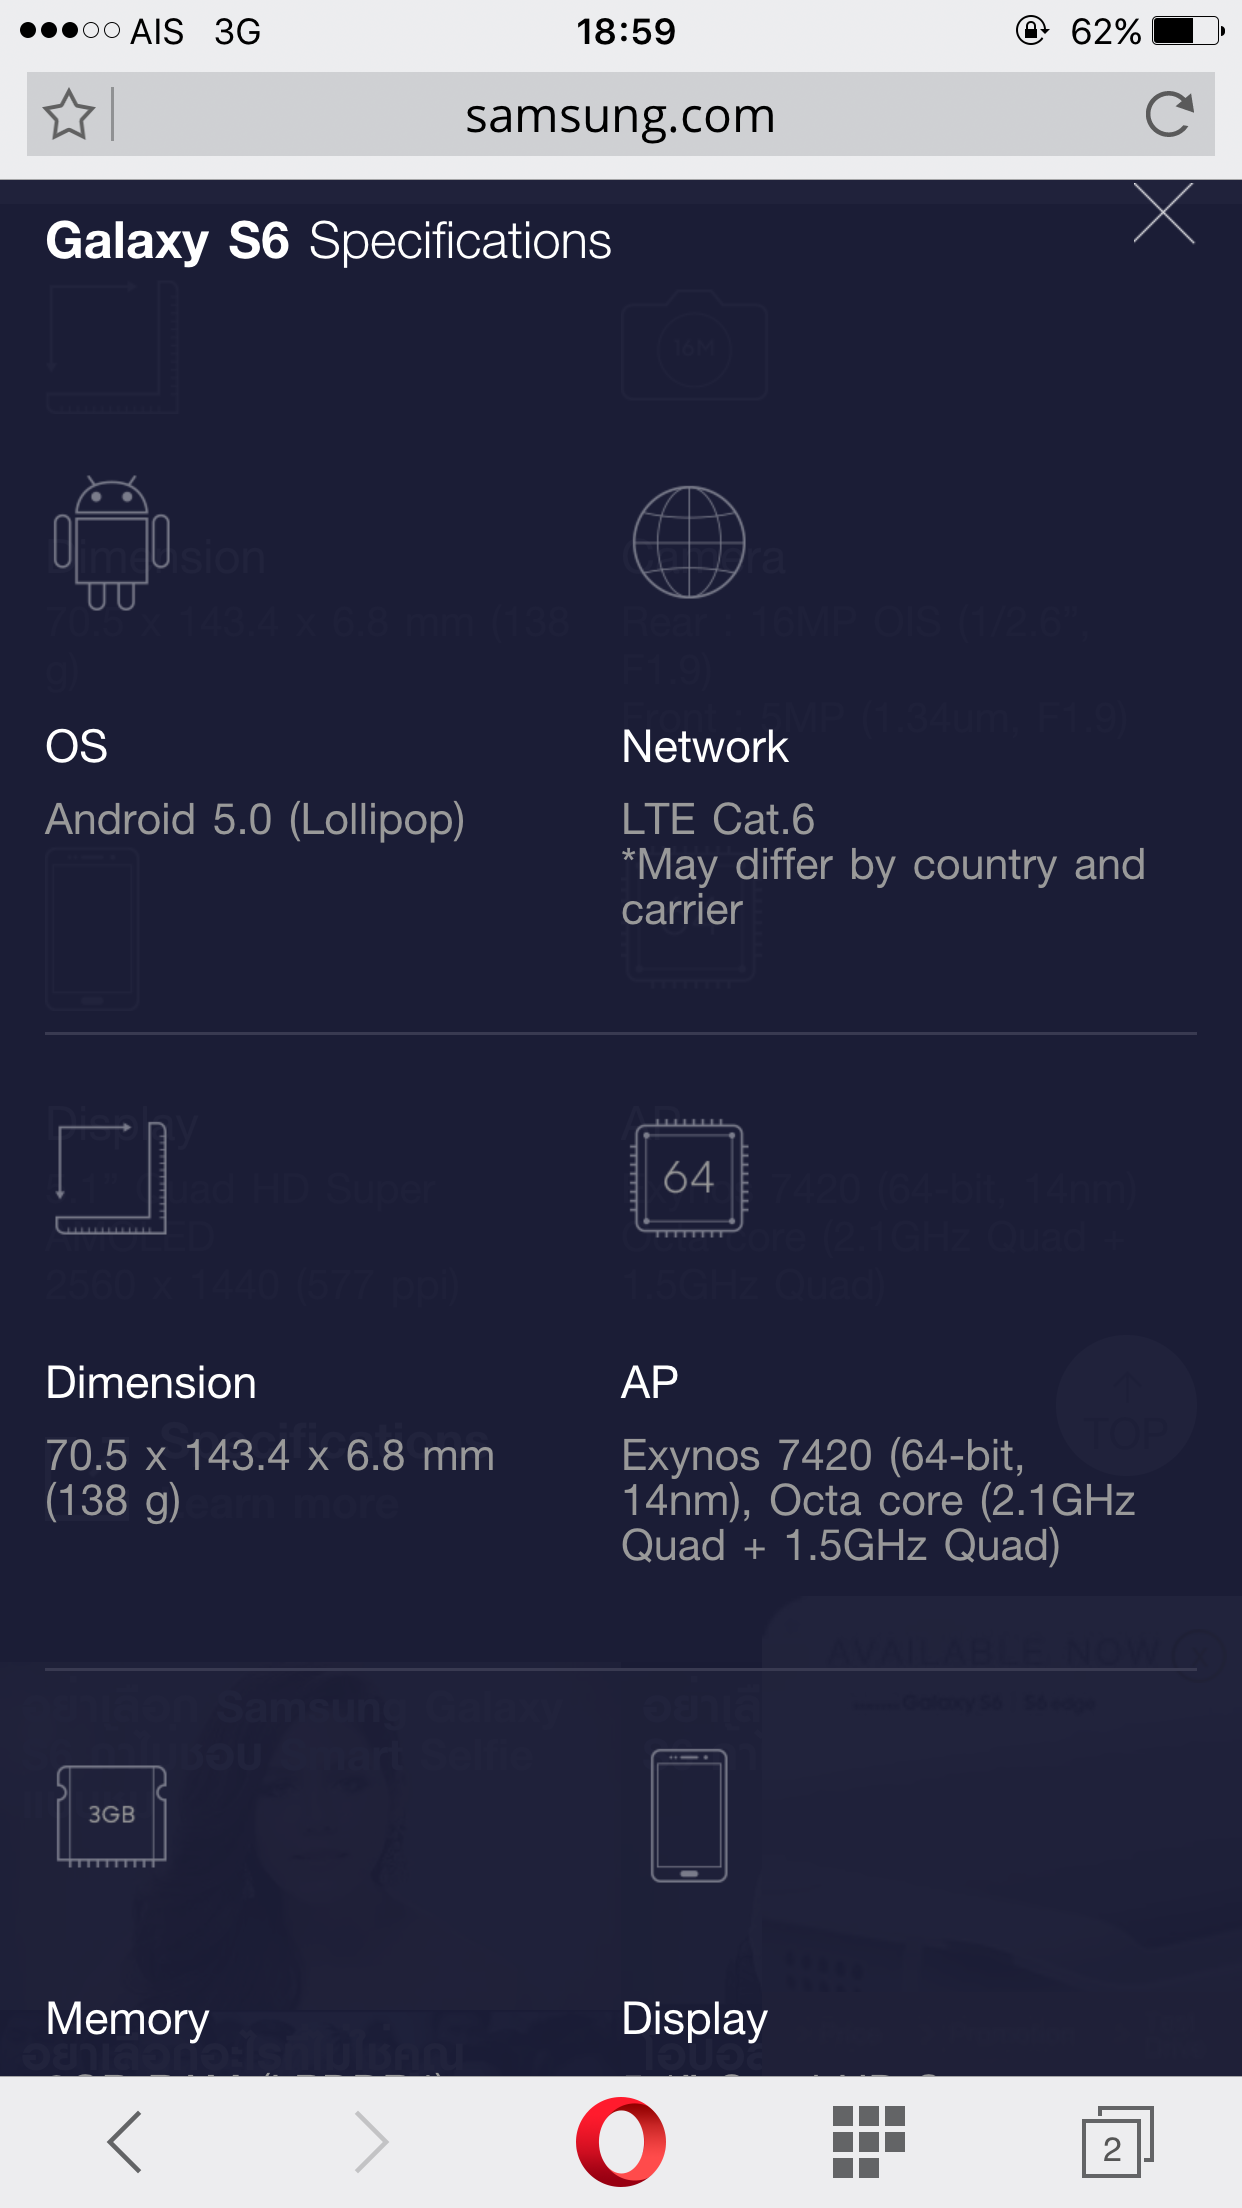This screenshot has height=2208, width=1242.
Task: Tap the 64-bit chip AP icon
Action: pos(689,1178)
